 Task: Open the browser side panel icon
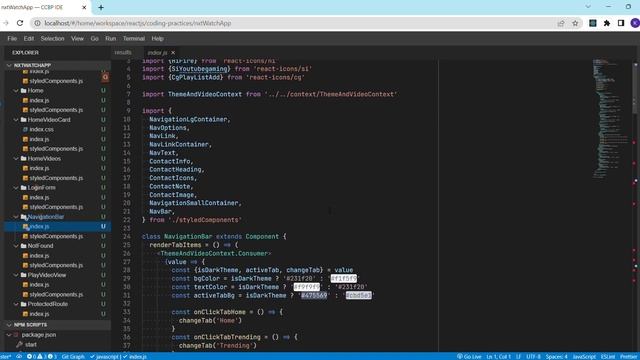pyautogui.click(x=621, y=23)
